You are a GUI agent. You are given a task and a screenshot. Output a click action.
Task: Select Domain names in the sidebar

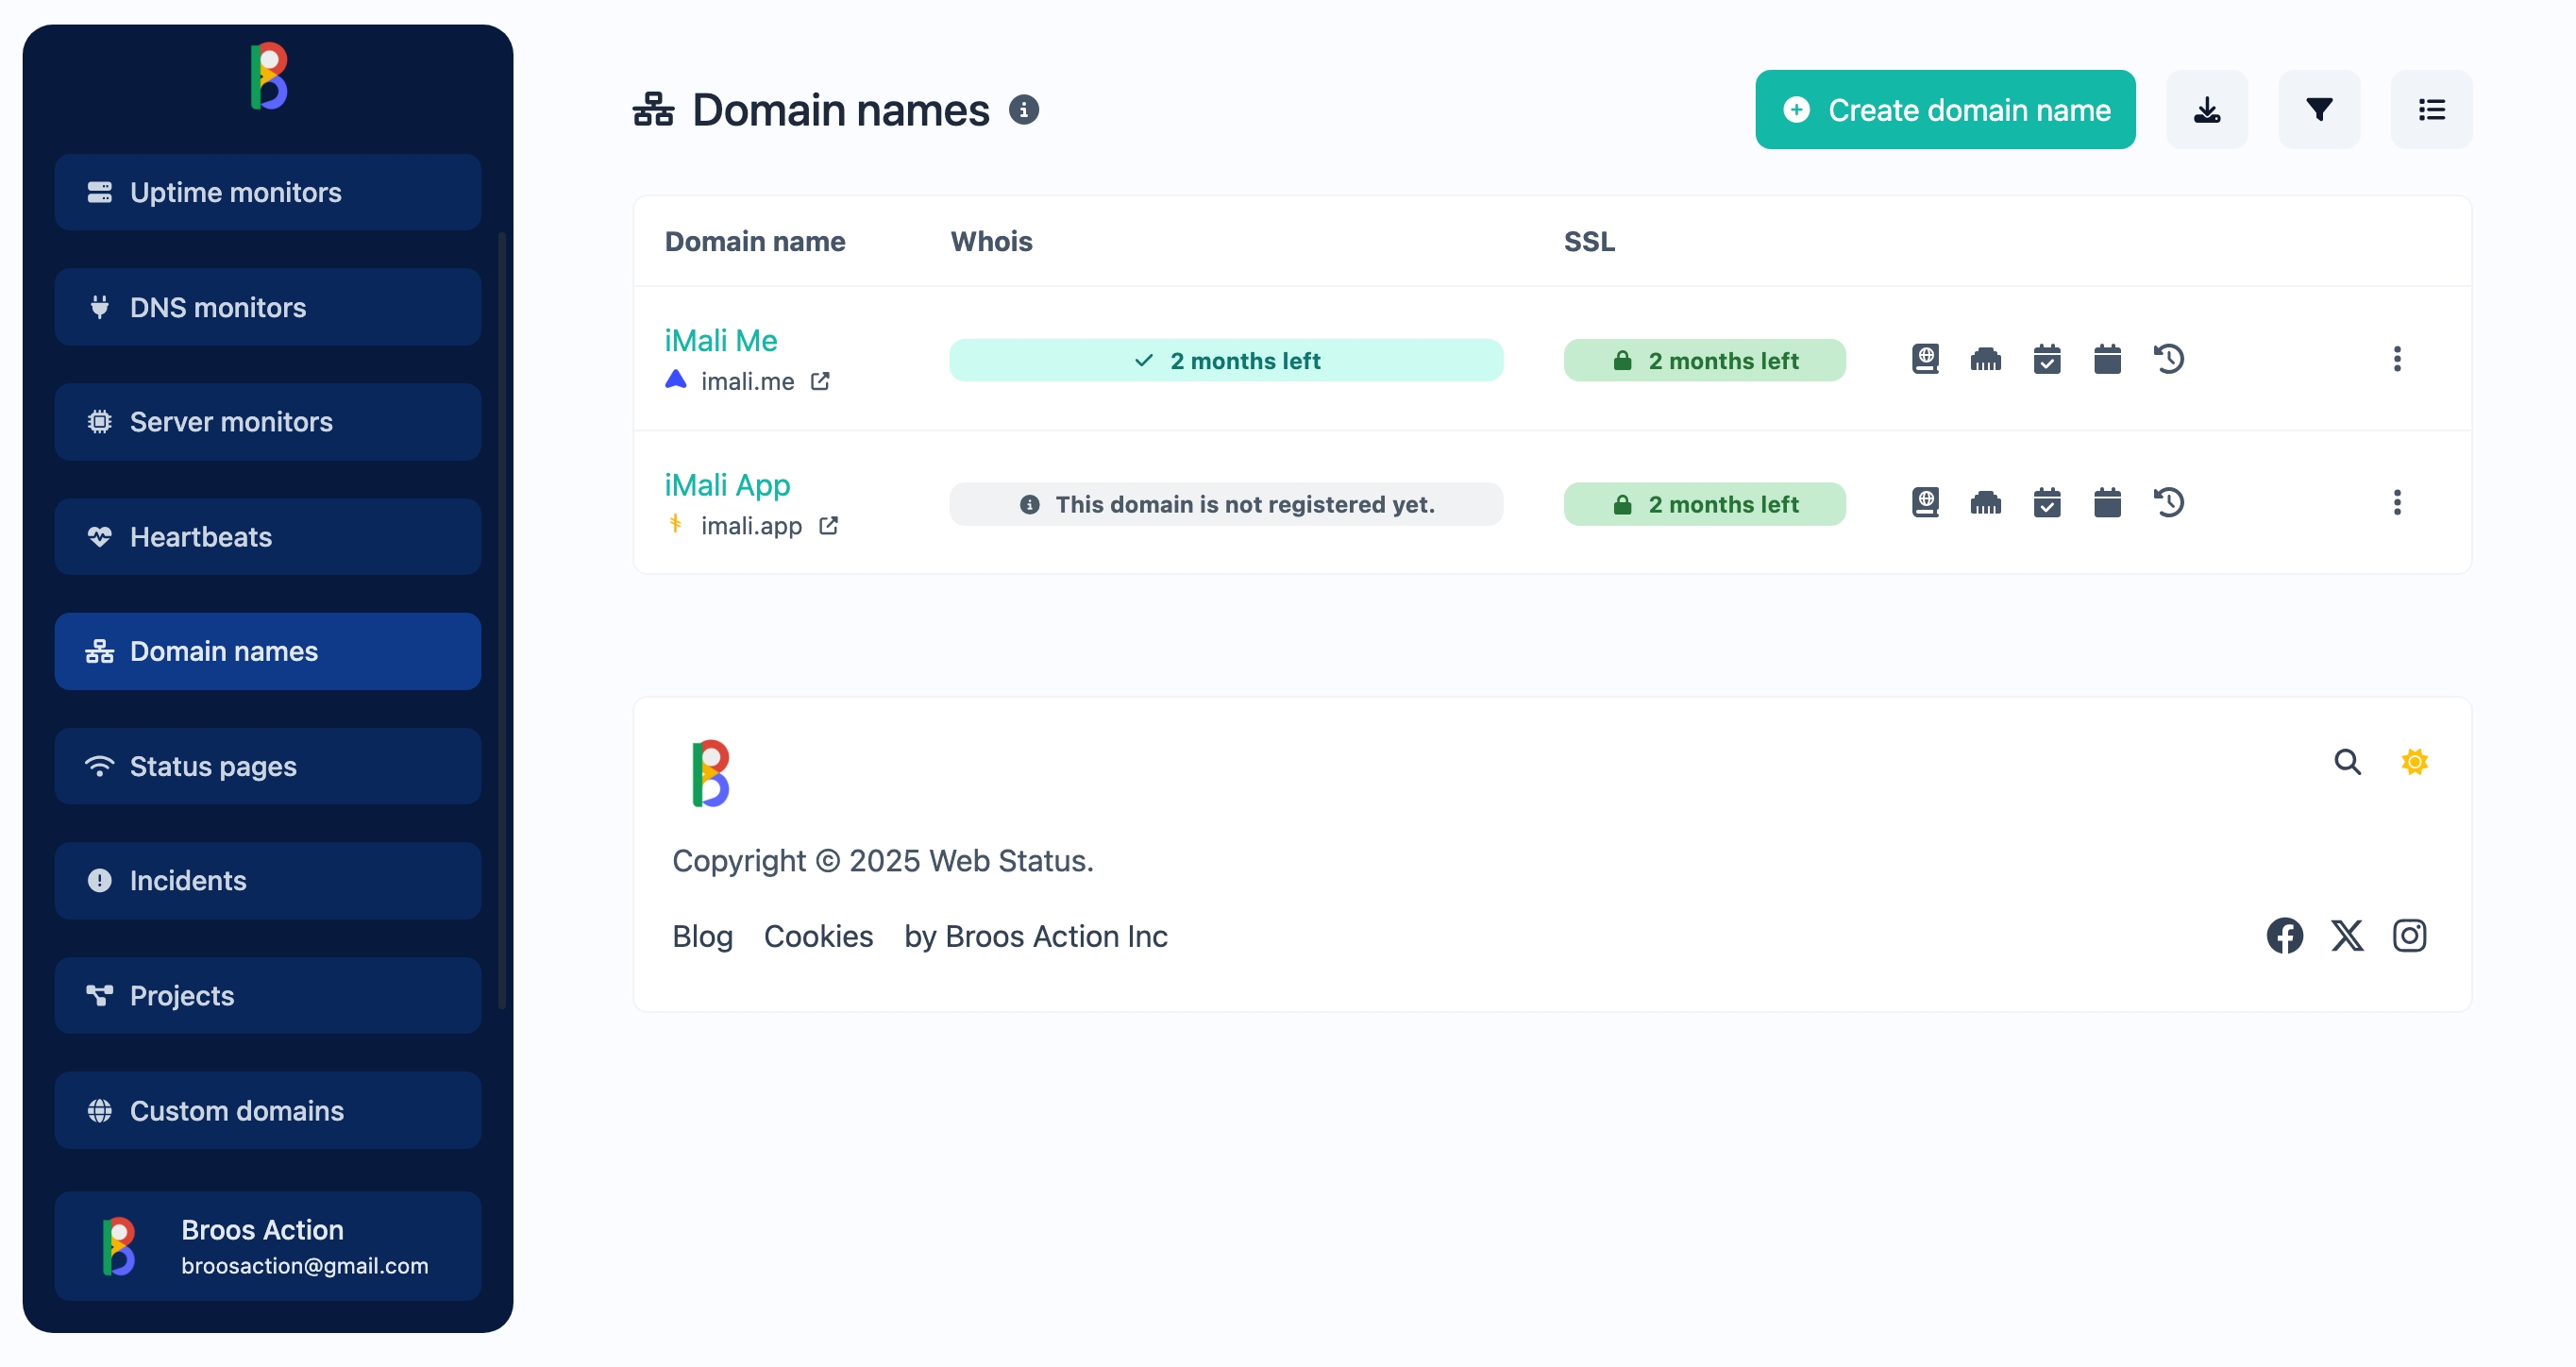268,651
